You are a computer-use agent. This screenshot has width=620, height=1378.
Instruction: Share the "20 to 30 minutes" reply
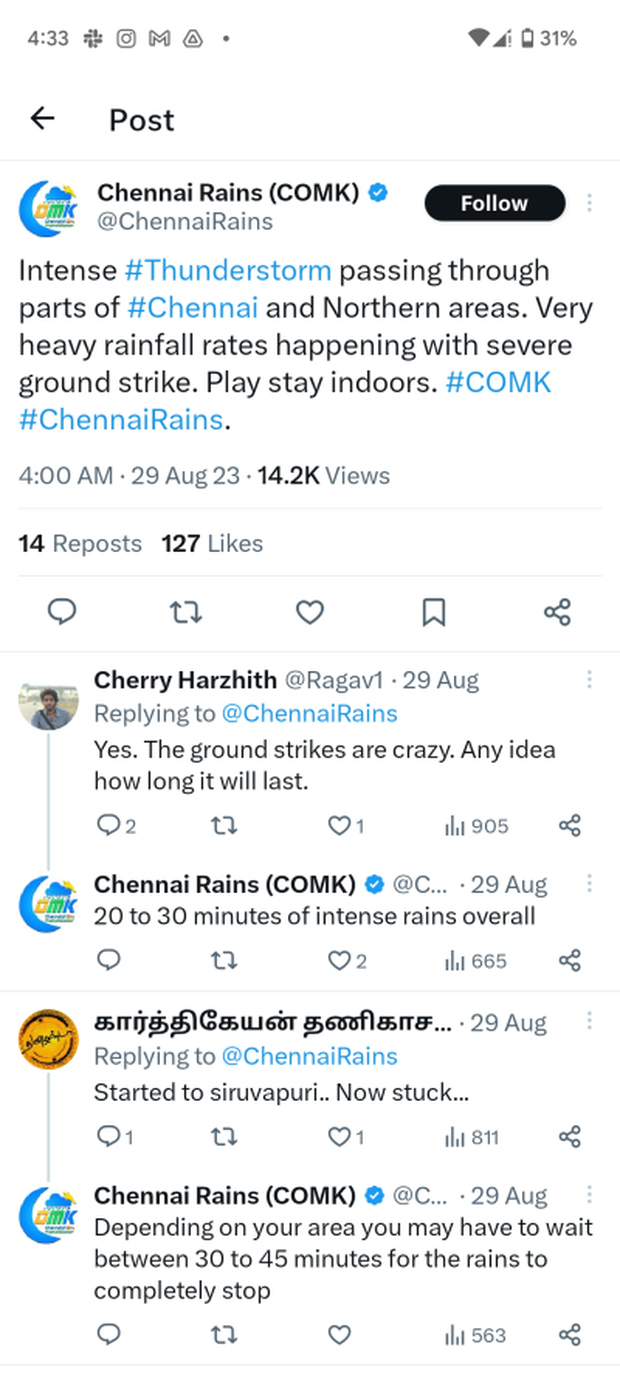pos(569,961)
